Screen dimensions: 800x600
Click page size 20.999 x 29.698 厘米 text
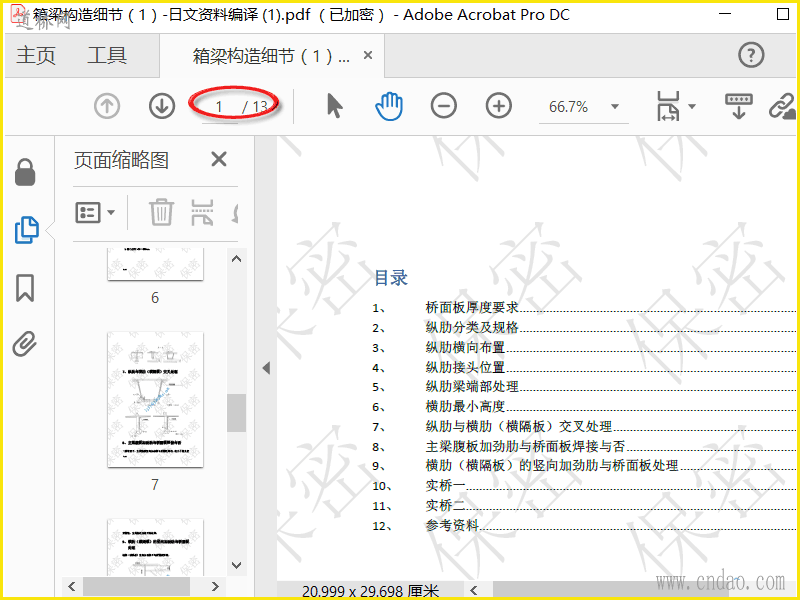pos(370,591)
